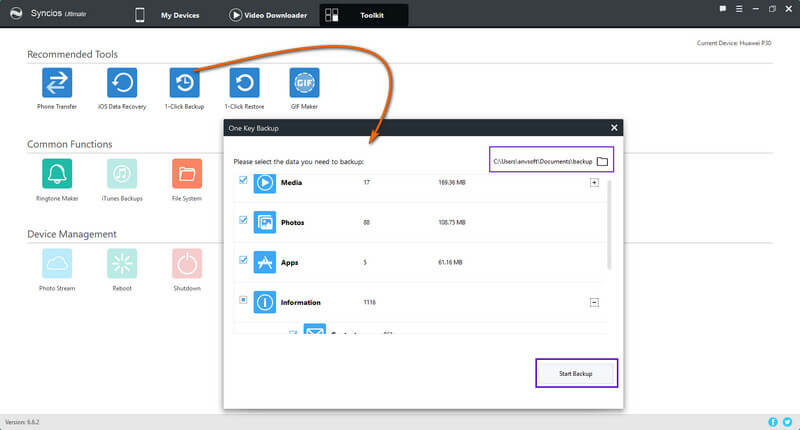
Task: Open Photo Stream
Action: [x=57, y=263]
